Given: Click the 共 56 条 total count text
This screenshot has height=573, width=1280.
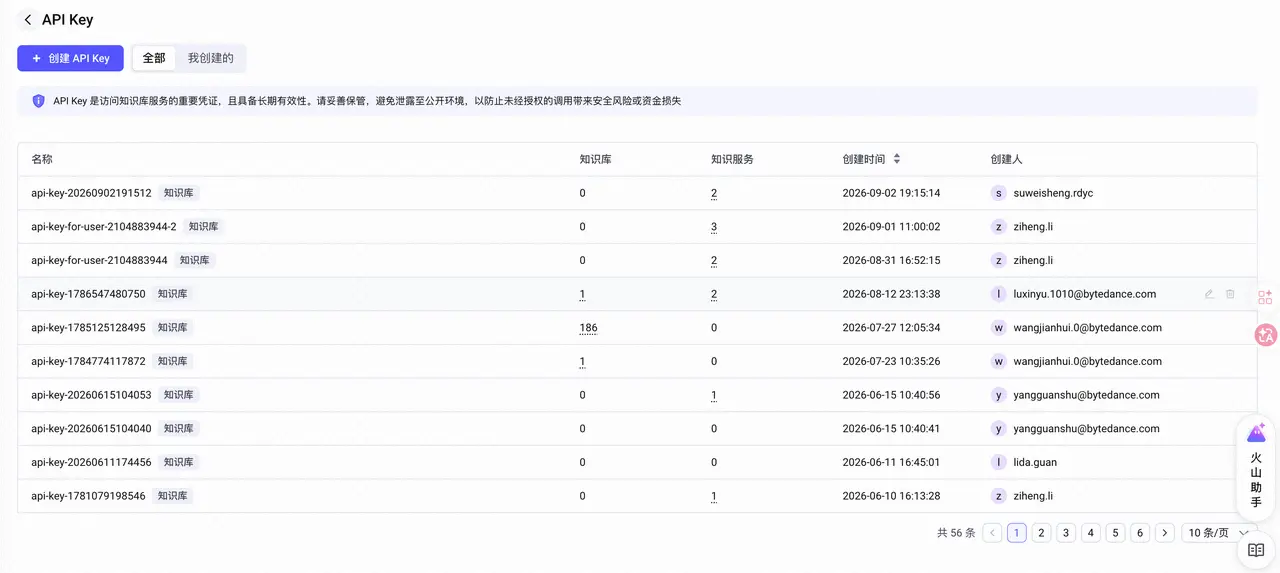Looking at the screenshot, I should pyautogui.click(x=956, y=533).
